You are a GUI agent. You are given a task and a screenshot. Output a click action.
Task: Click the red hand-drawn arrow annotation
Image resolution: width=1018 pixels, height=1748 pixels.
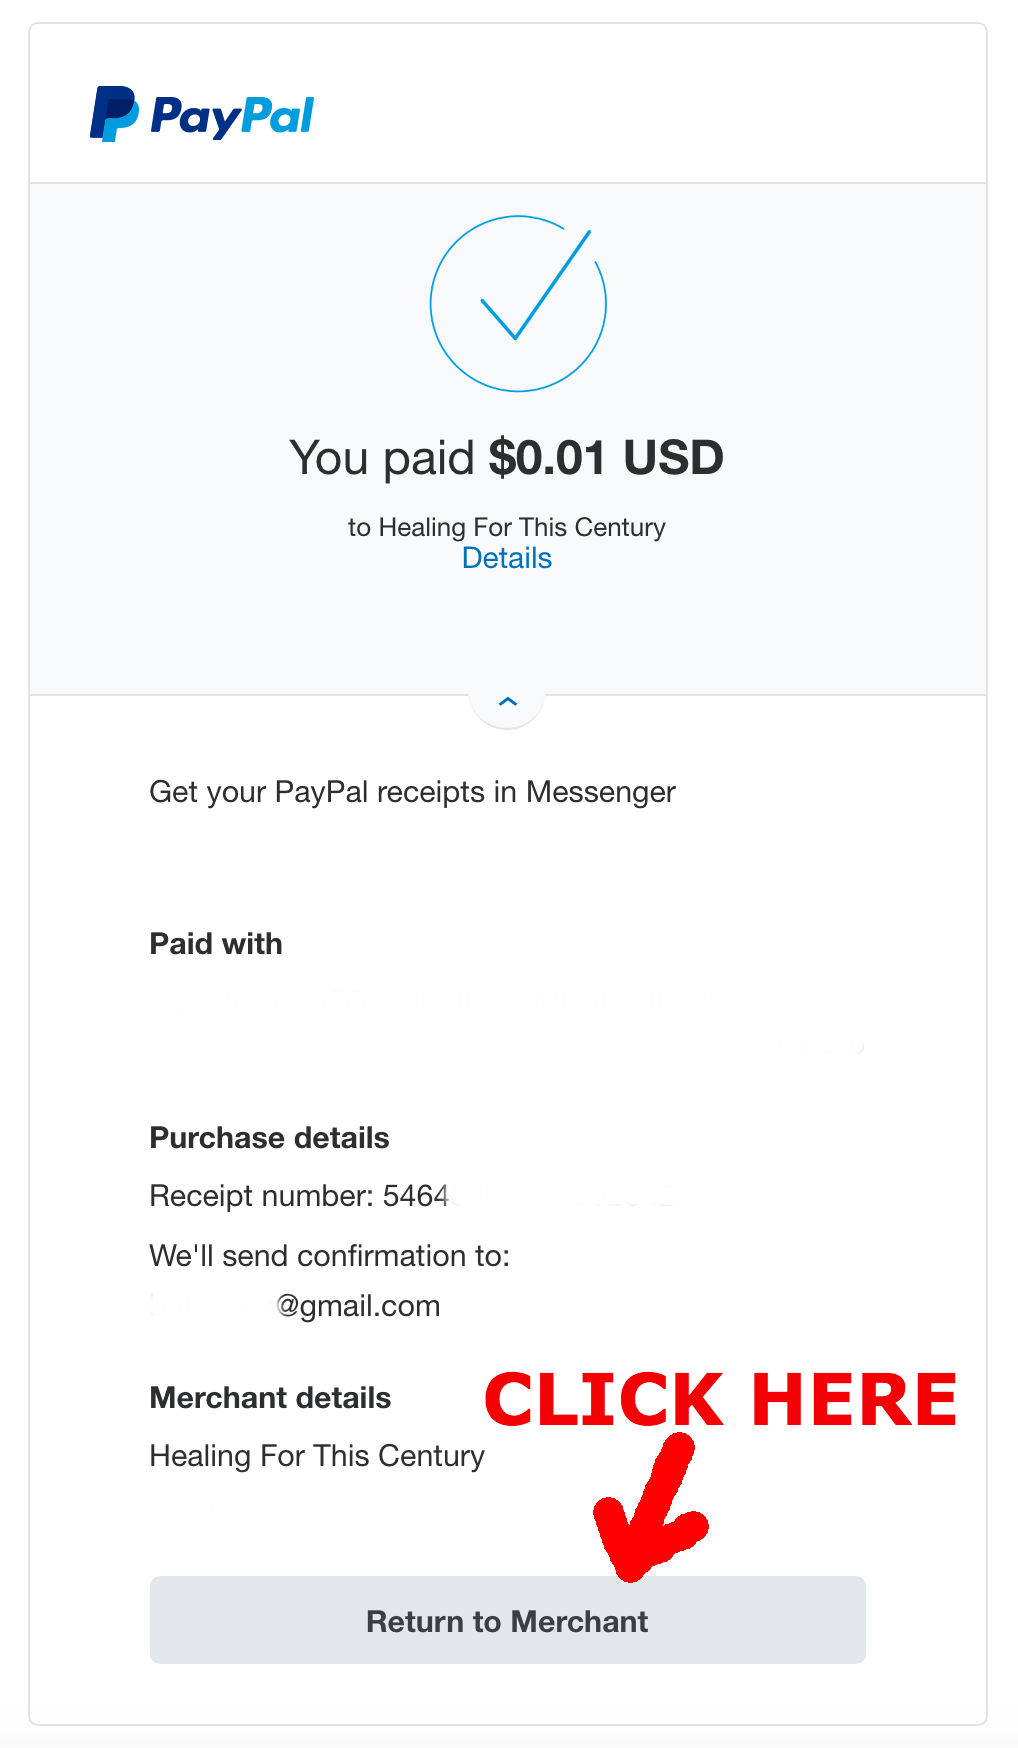(x=650, y=1508)
